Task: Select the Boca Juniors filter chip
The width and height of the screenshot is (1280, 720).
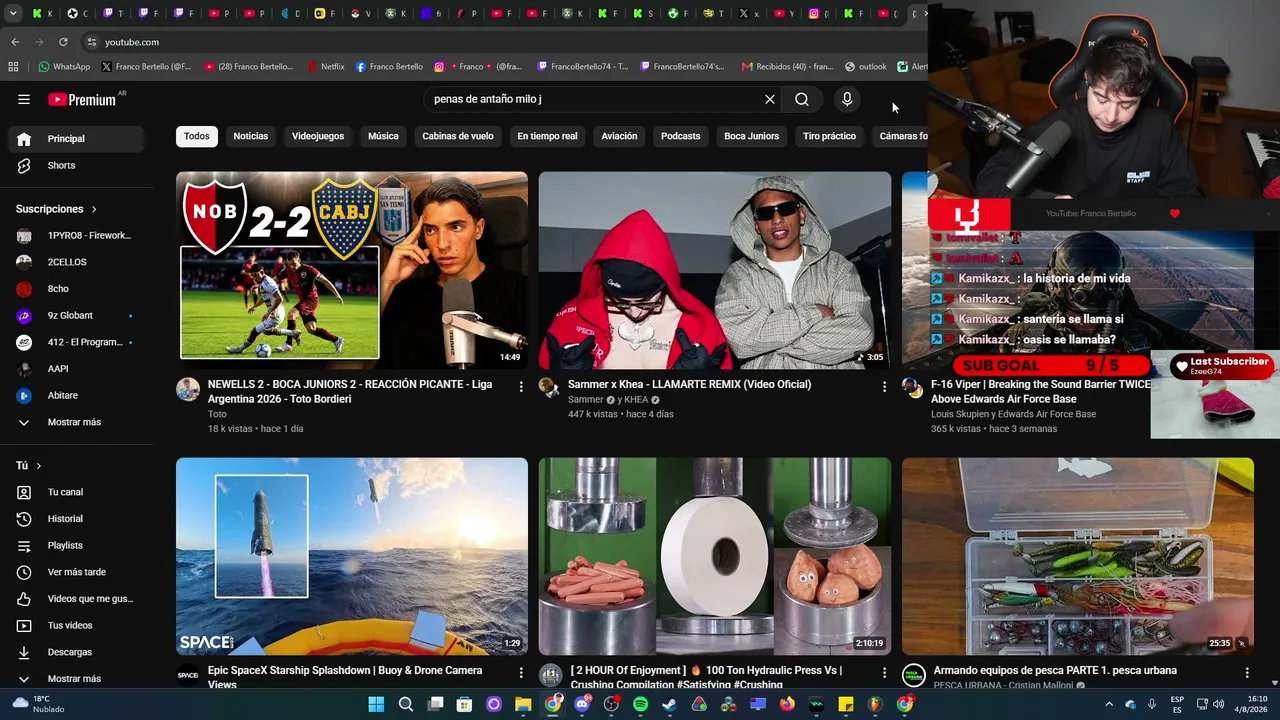Action: (752, 136)
